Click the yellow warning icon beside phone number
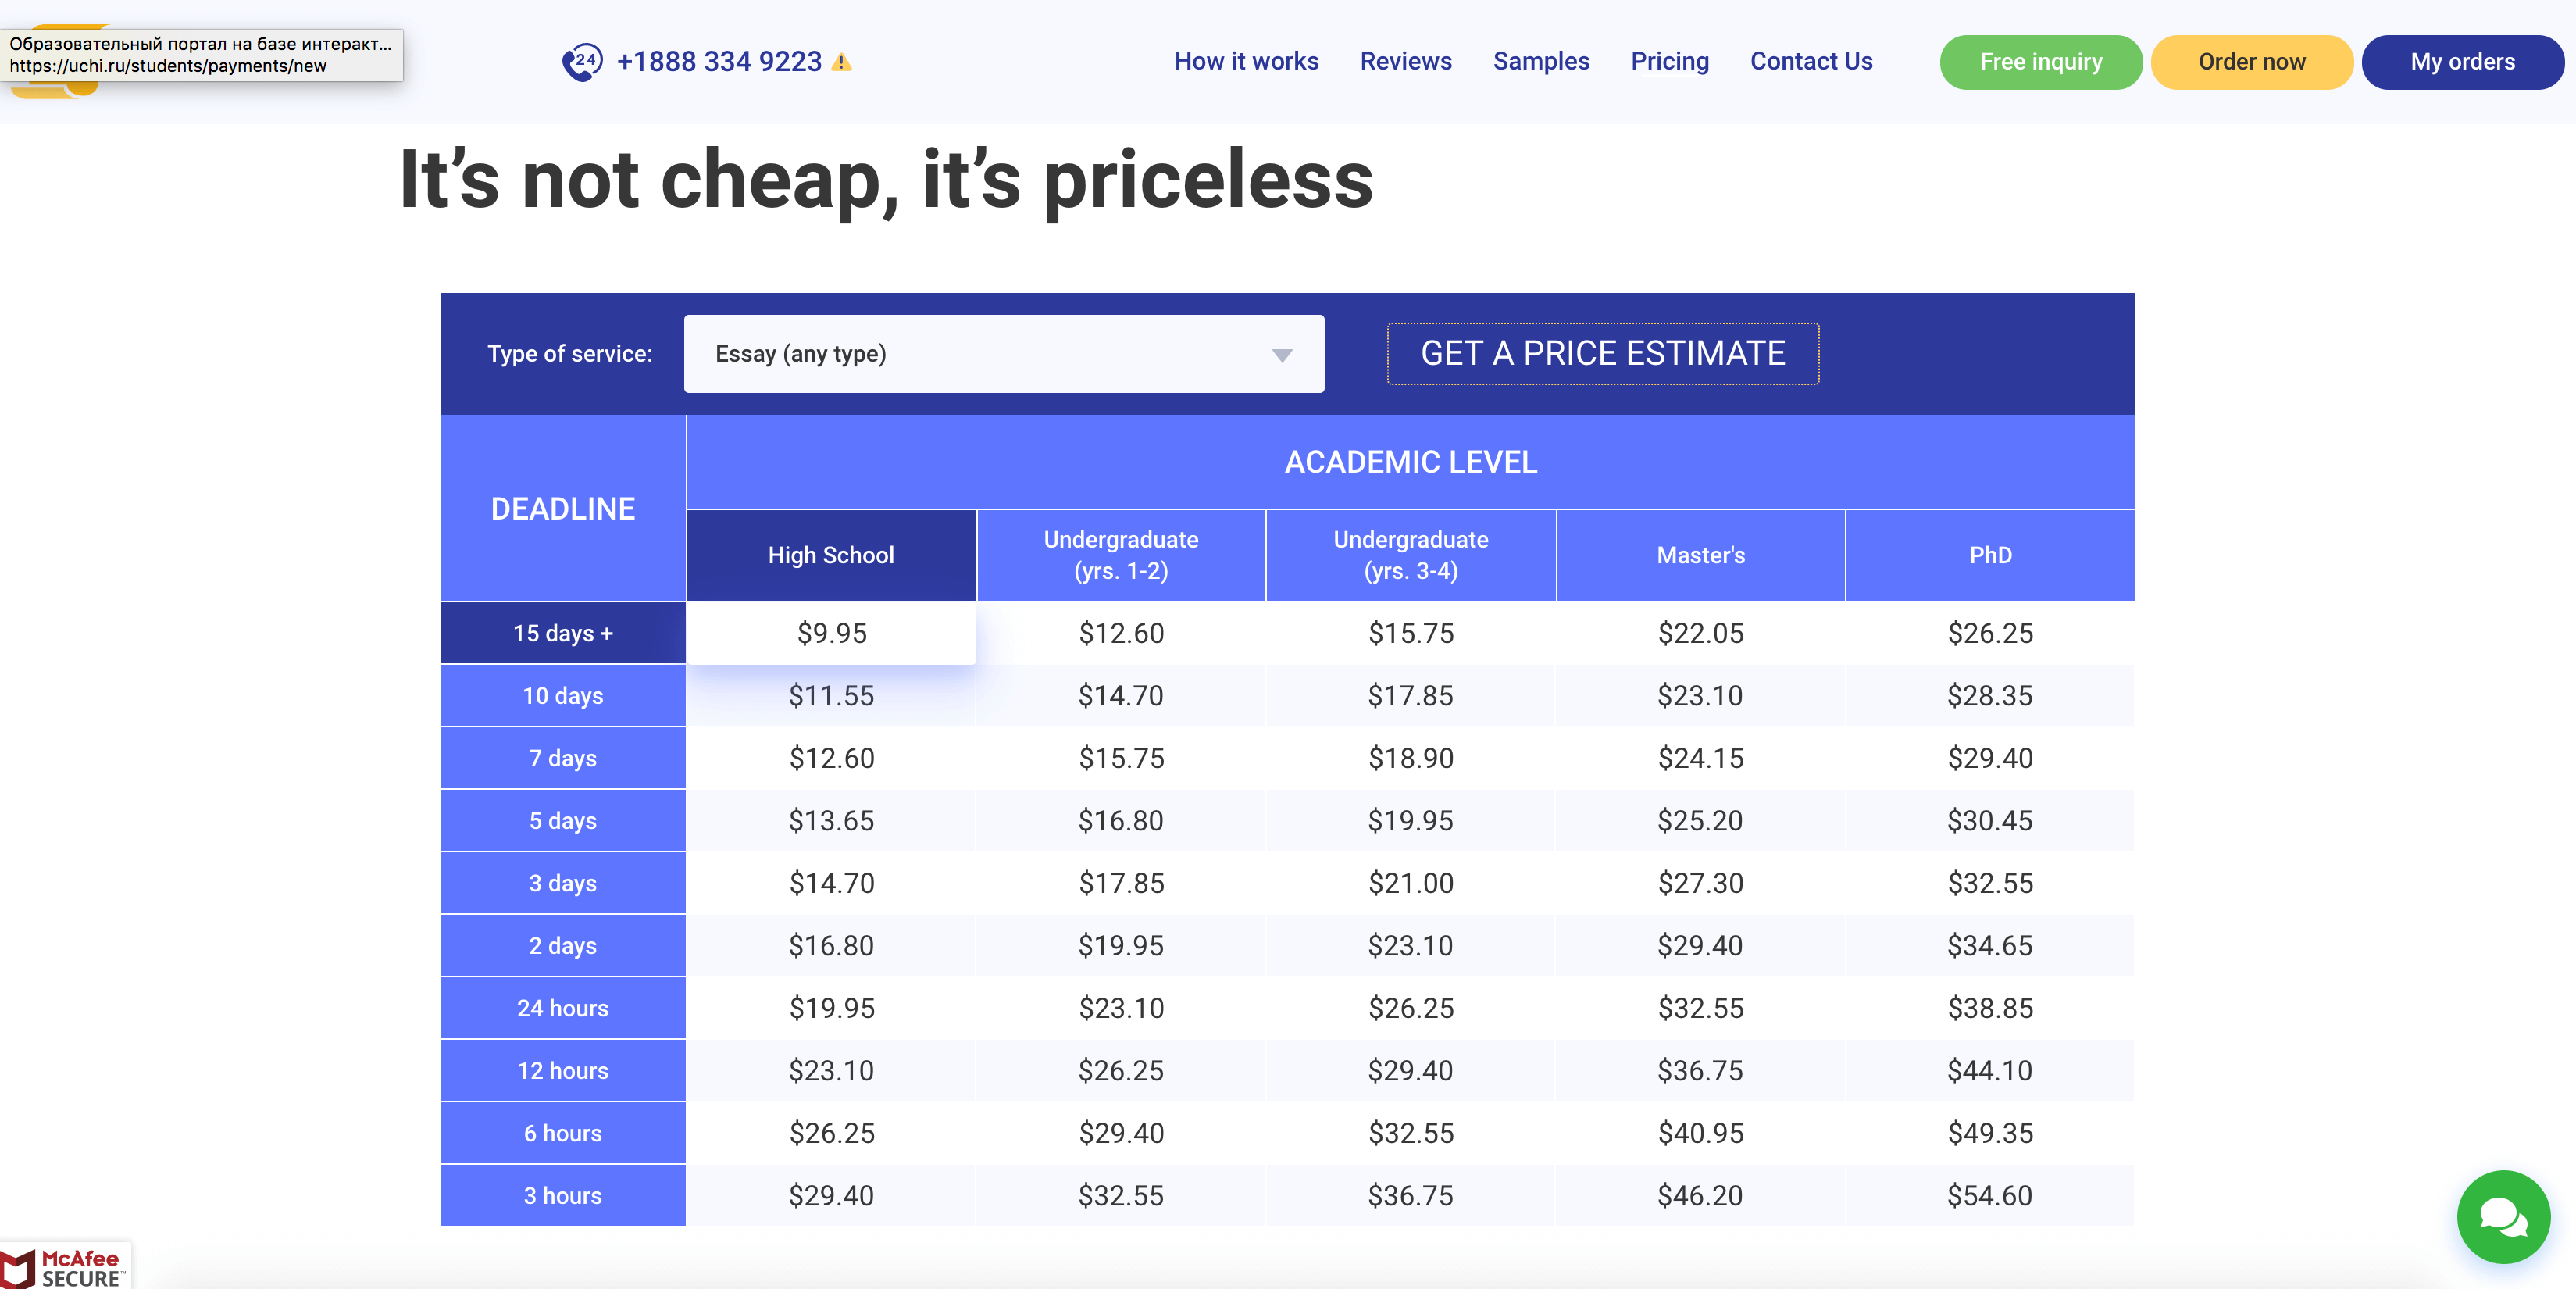Screen dimensions: 2576x1289 coord(842,62)
